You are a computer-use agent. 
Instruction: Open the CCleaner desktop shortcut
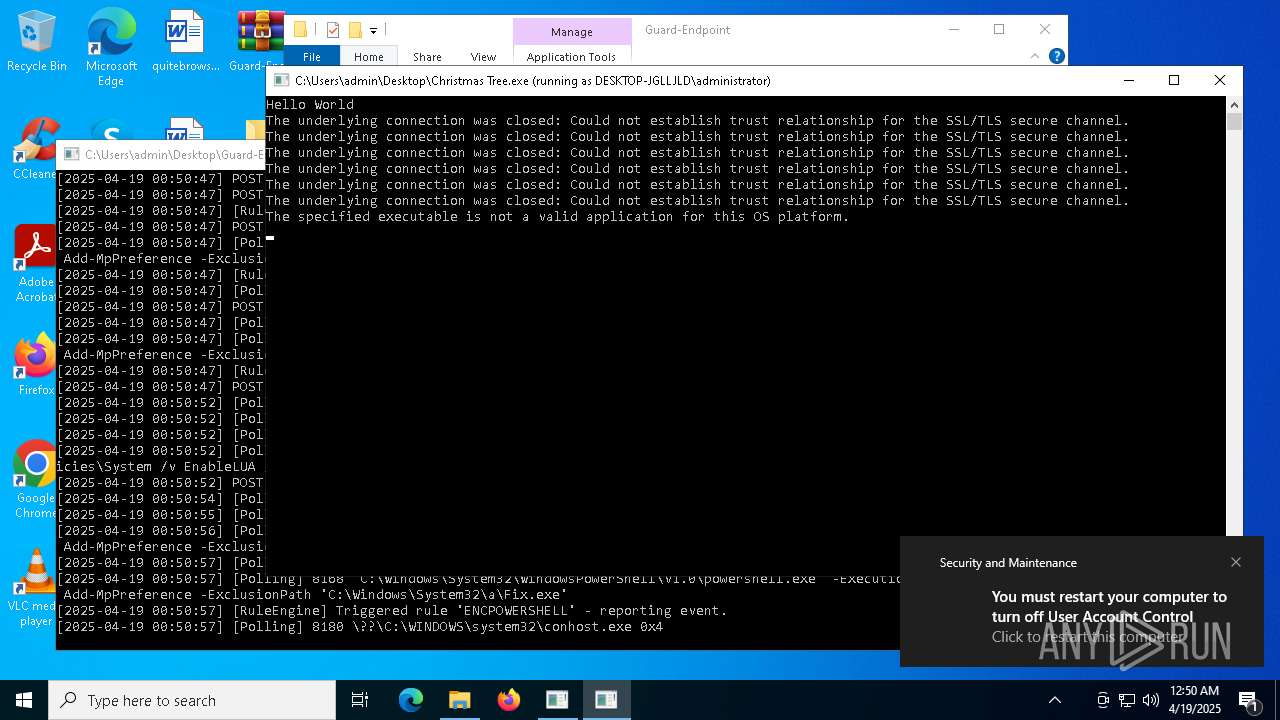35,150
